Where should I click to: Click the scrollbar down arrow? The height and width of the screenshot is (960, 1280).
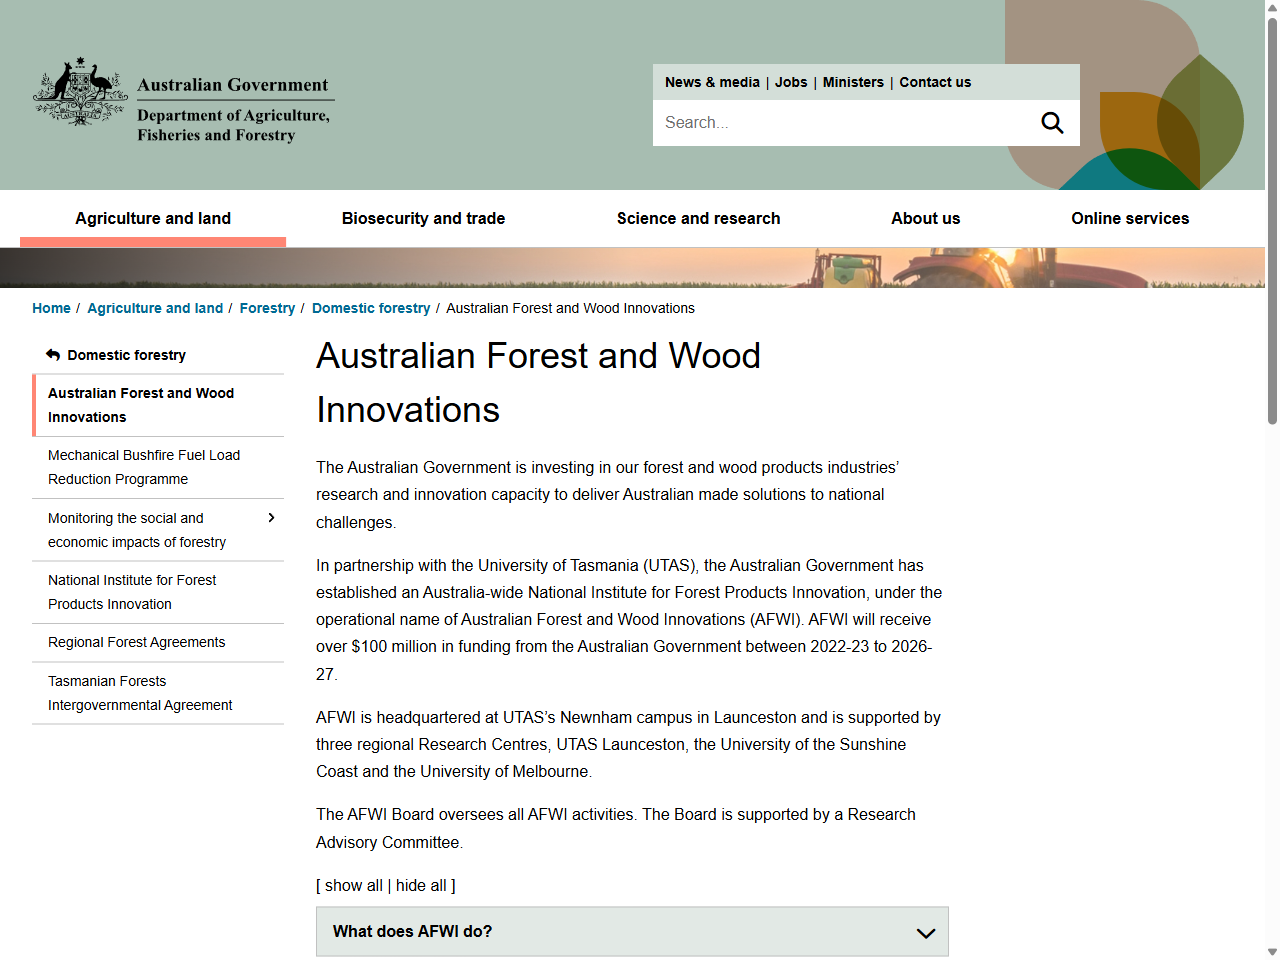1272,952
